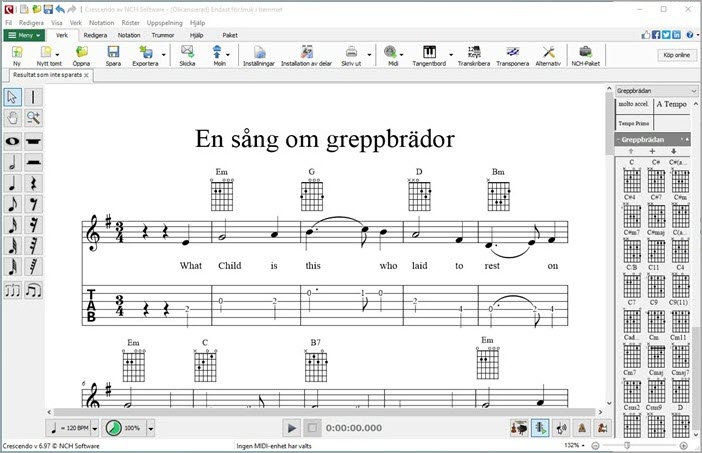Screen dimensions: 702x453
Task: Open the Redigera menu in the menu bar
Action: coord(31,23)
